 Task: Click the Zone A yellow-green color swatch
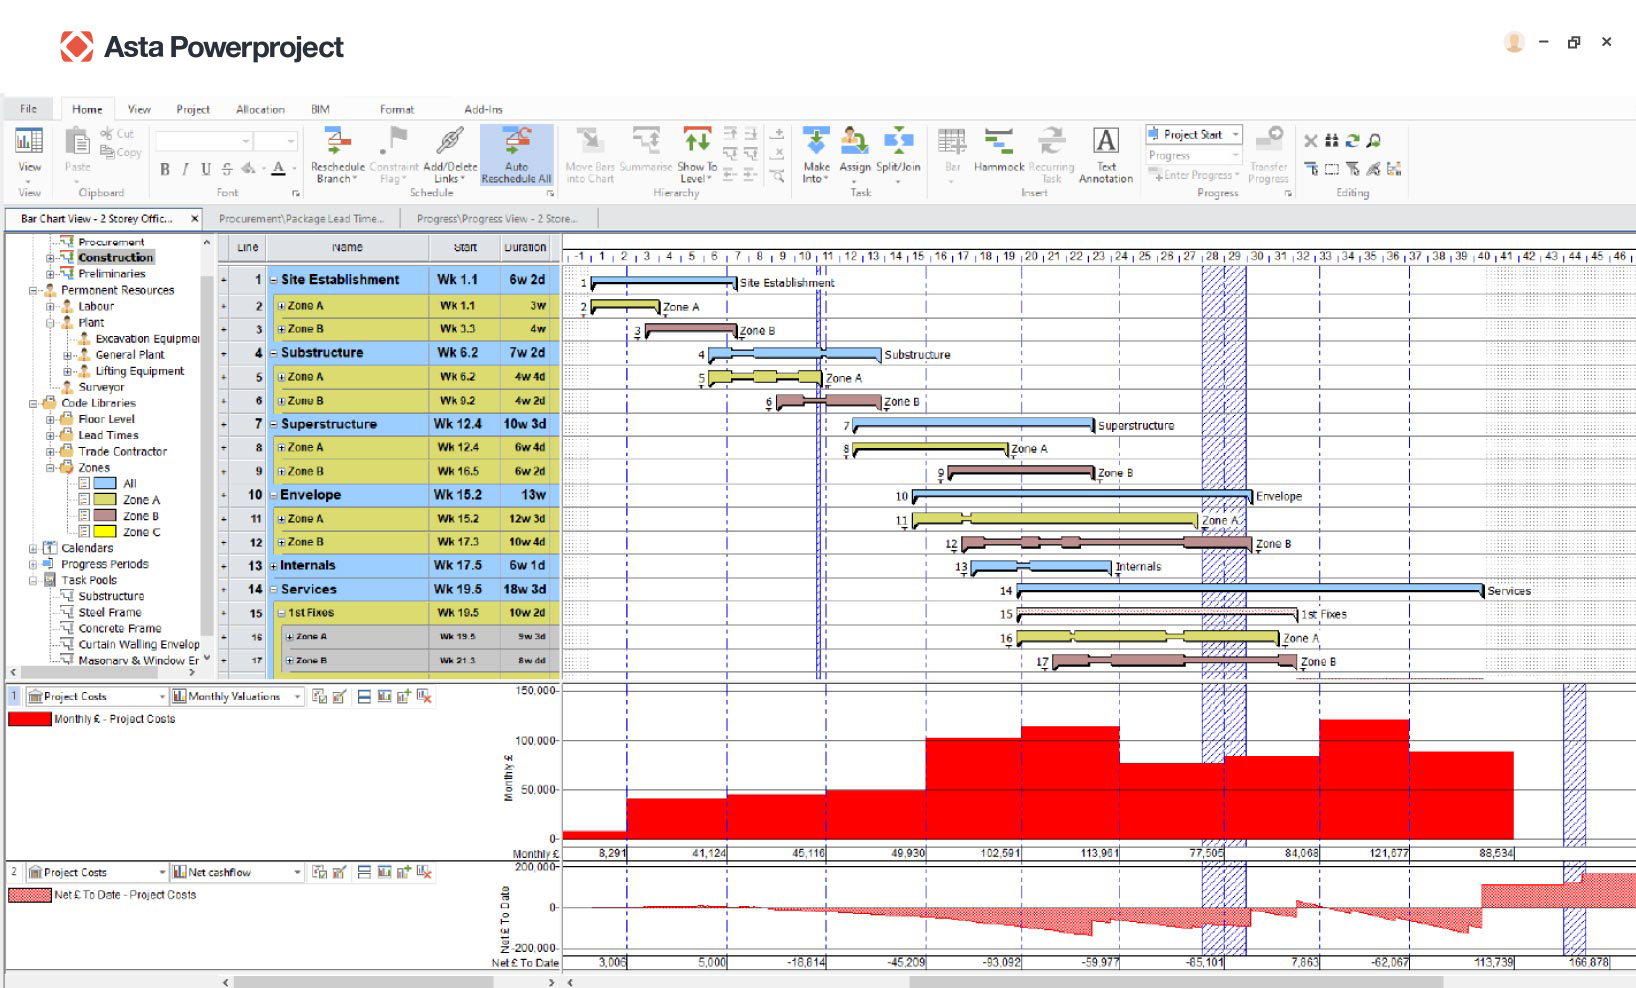(105, 500)
